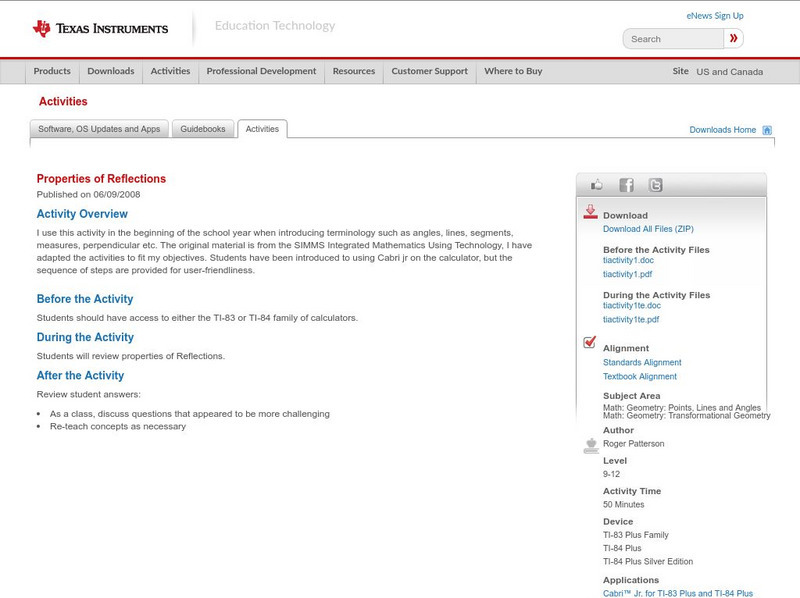Download tiactivity1.doc file

point(628,260)
